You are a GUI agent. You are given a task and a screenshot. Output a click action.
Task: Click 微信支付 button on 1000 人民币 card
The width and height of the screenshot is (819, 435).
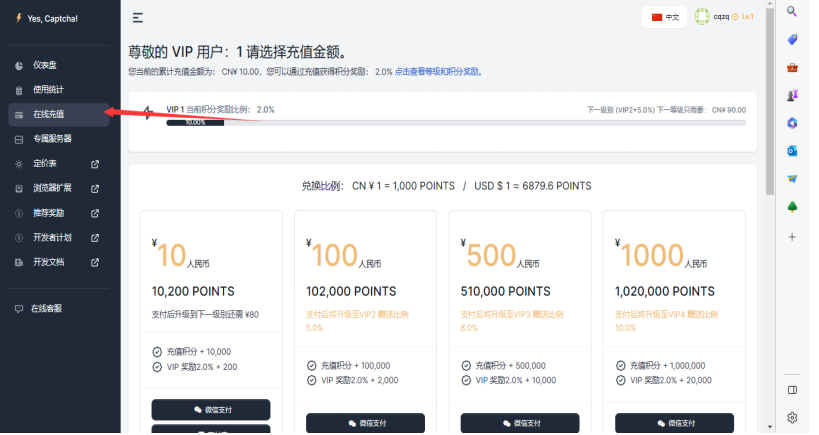coord(674,423)
